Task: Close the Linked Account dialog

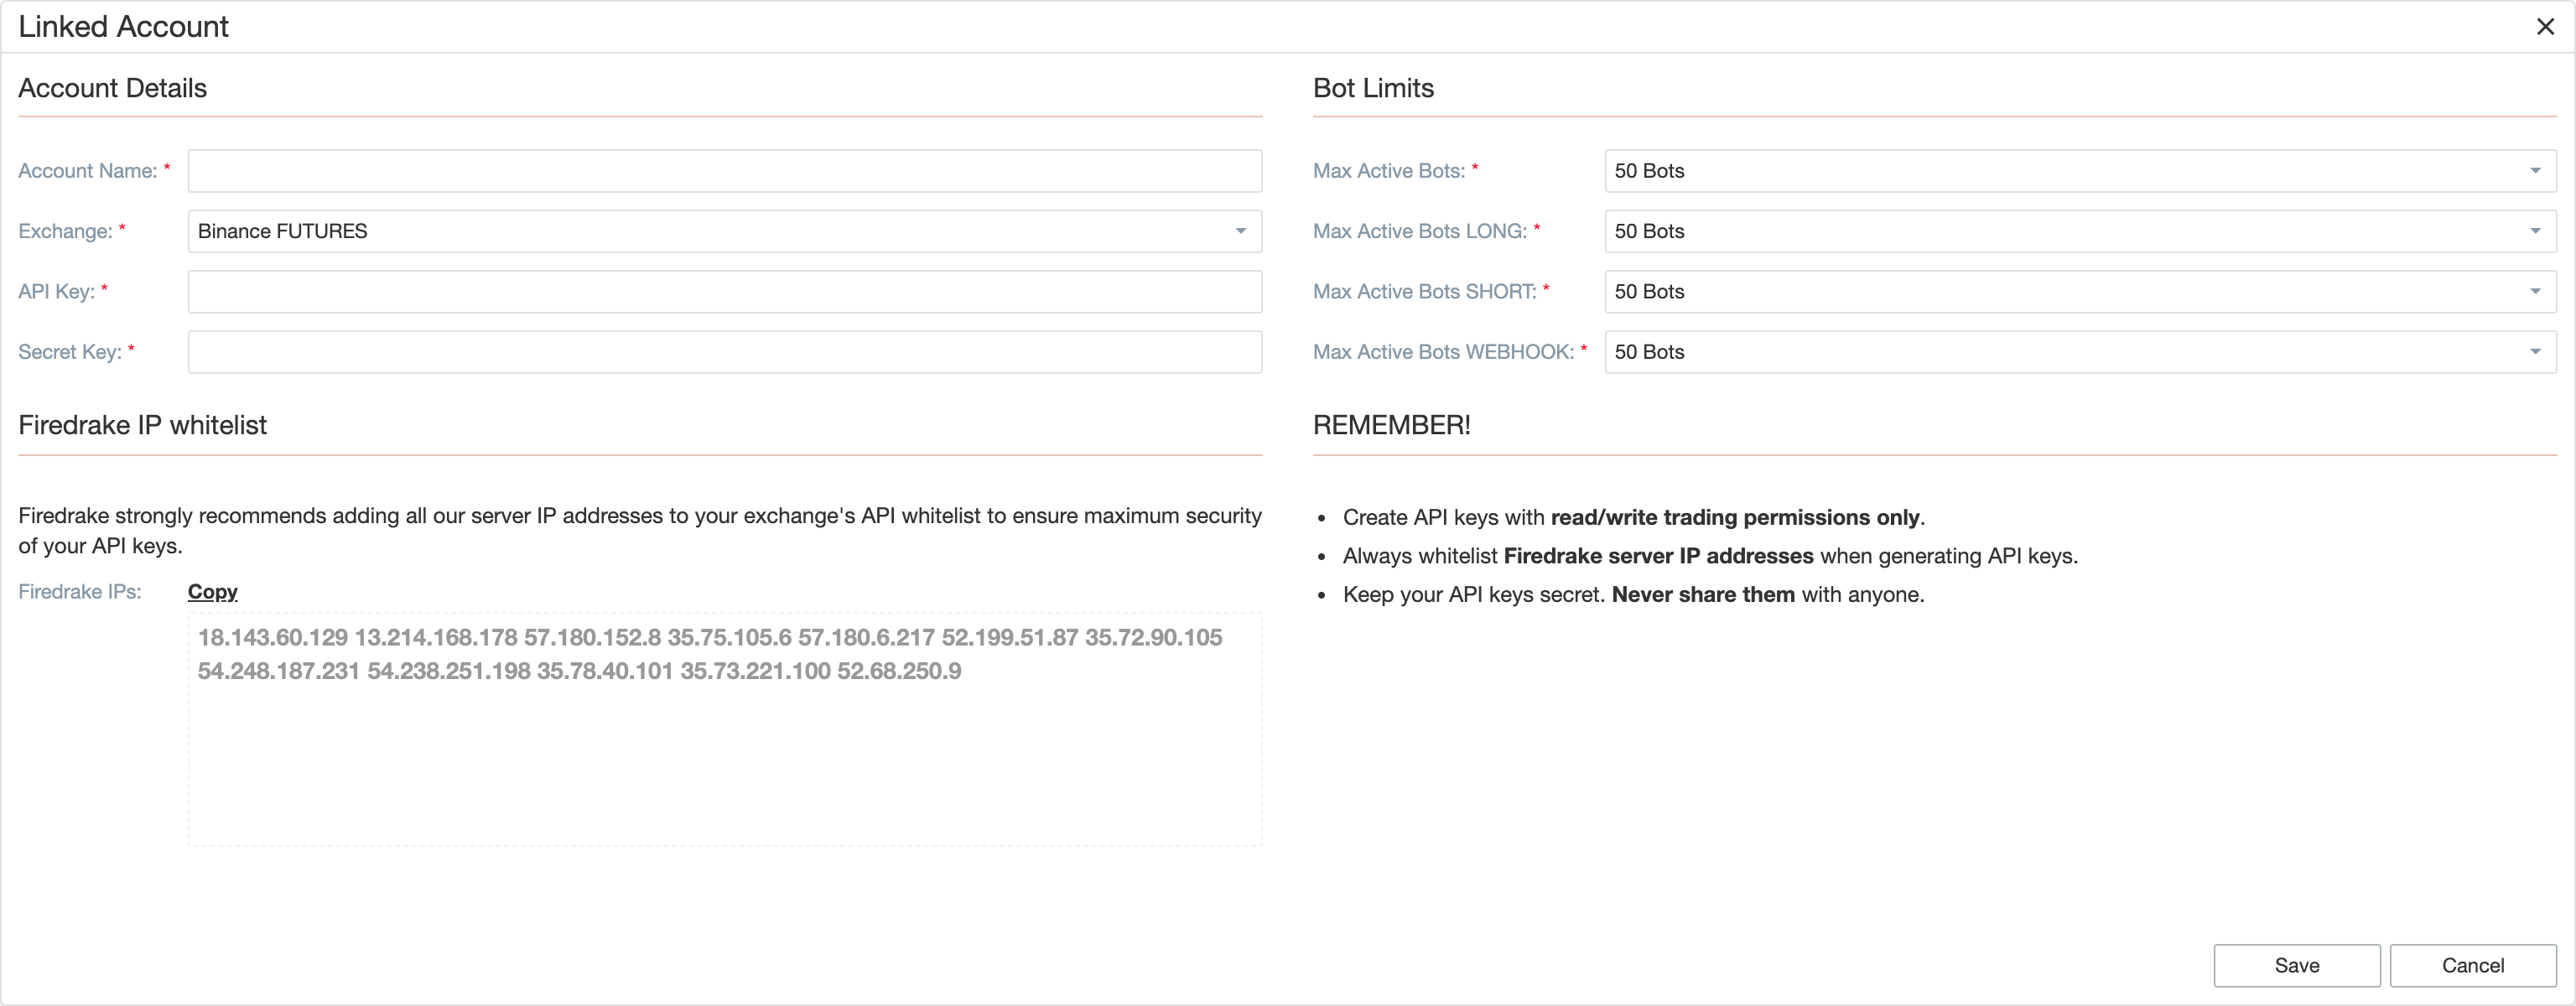Action: 2545,27
